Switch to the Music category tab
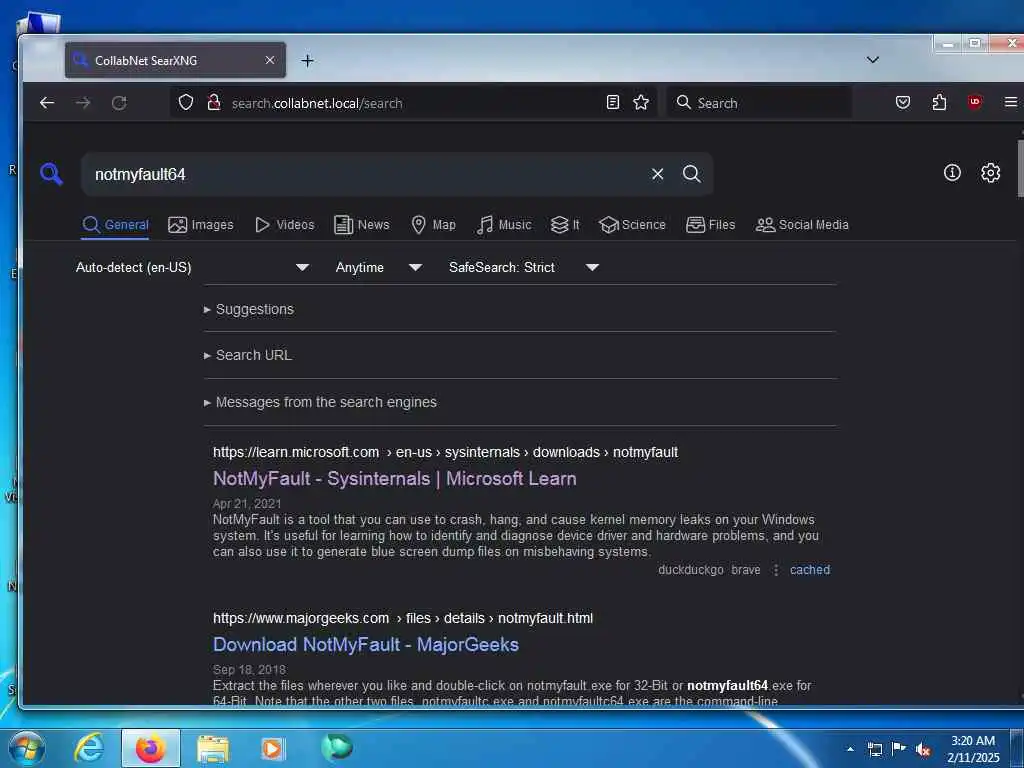 coord(504,225)
